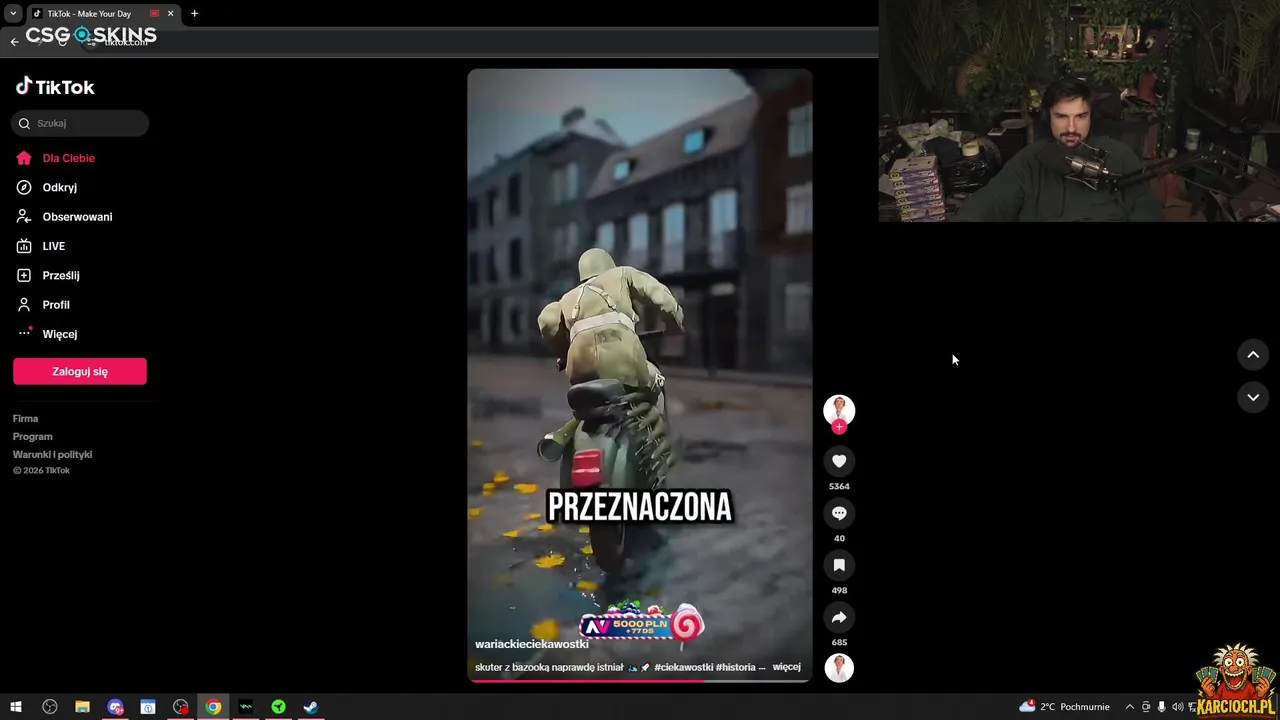
Task: Click the three-dots icon beside Więcej
Action: (x=24, y=334)
